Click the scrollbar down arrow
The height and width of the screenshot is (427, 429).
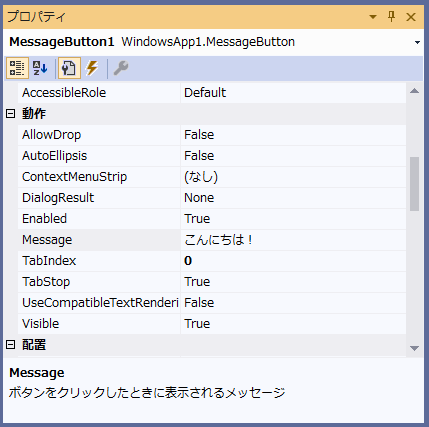[414, 348]
